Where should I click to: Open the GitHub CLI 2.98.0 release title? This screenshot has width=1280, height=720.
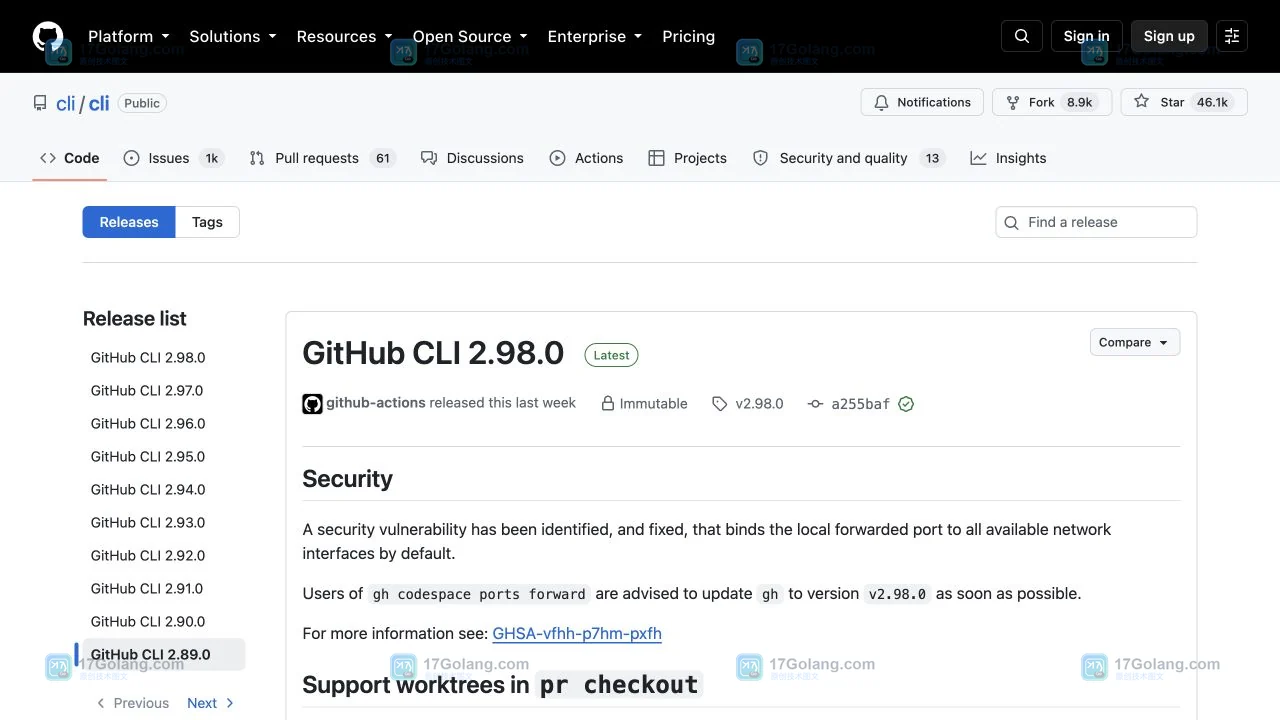[433, 353]
